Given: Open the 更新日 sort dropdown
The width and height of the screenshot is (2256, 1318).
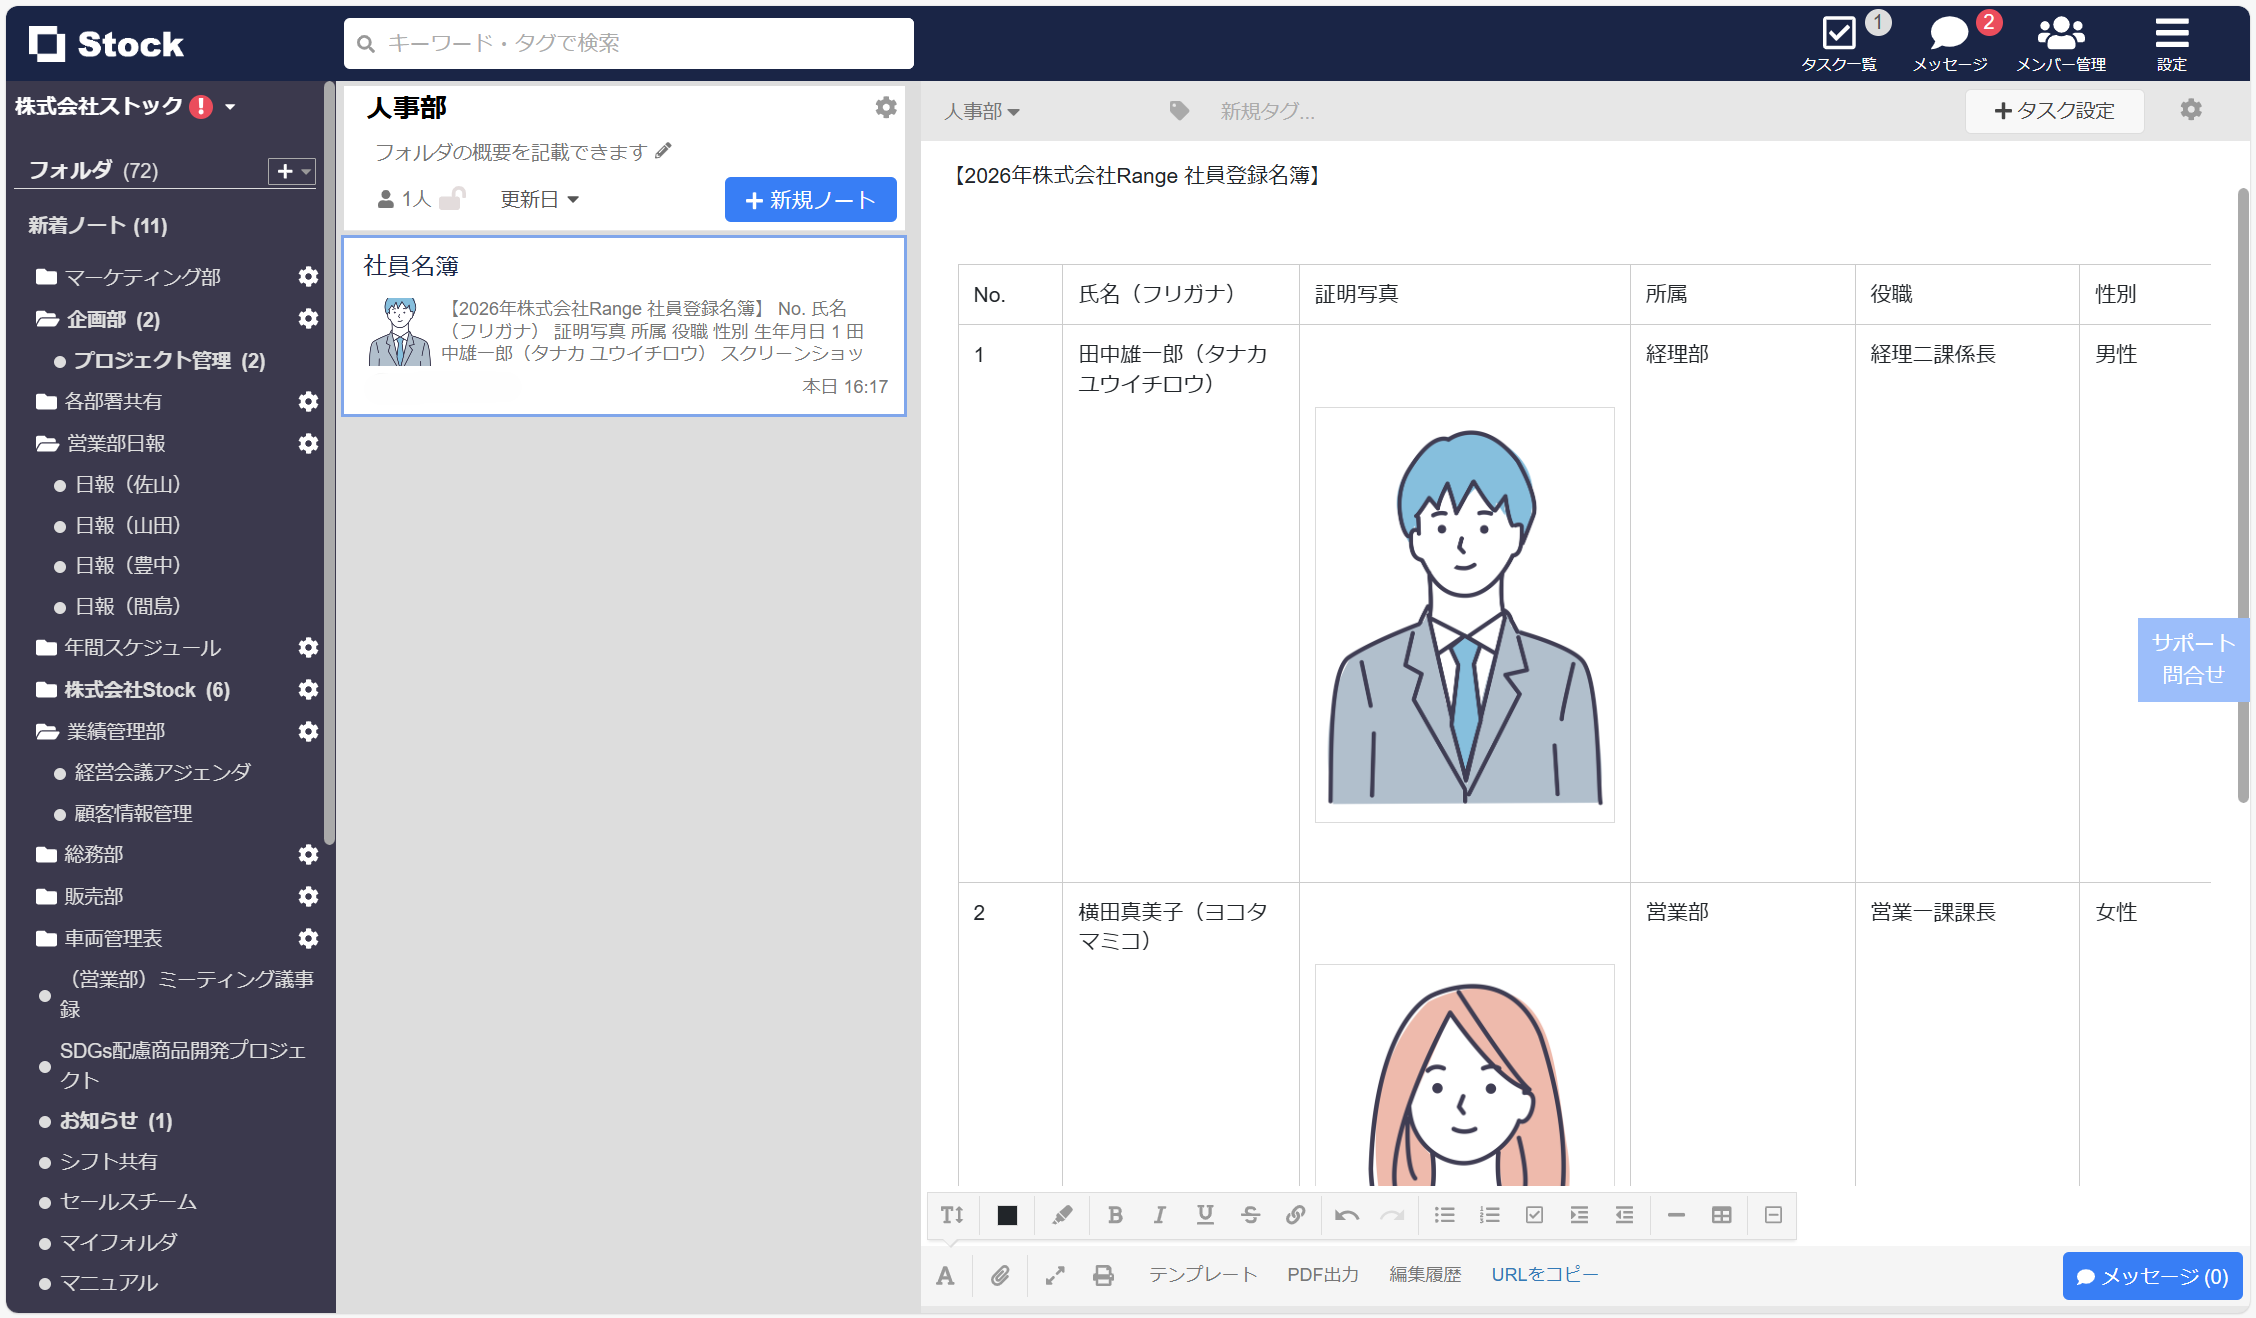Looking at the screenshot, I should 538,199.
